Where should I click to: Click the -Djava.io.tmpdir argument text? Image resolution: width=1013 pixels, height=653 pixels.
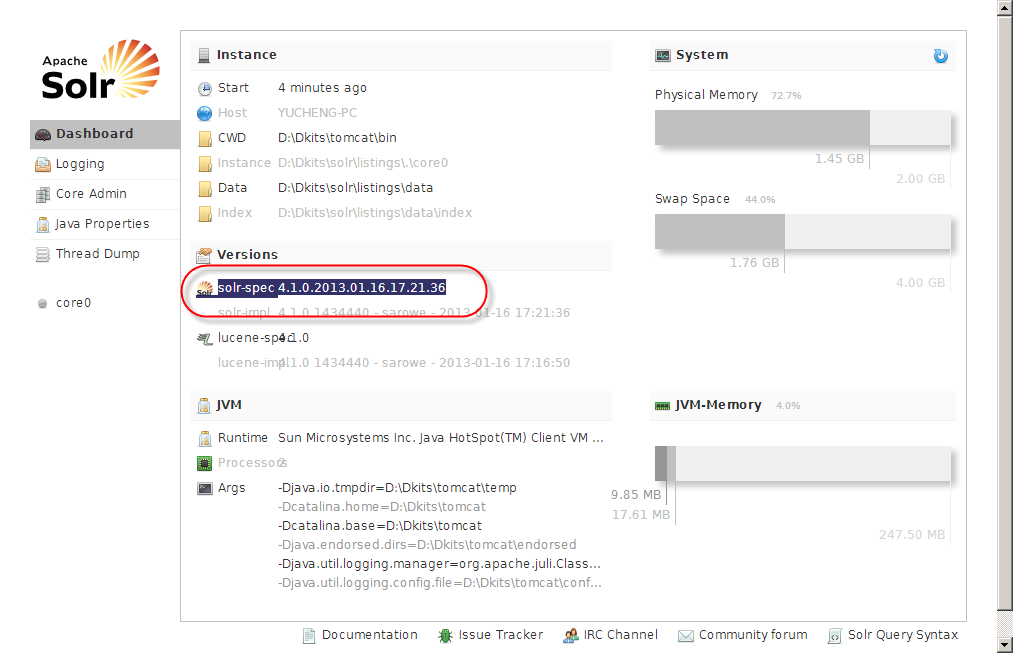397,488
